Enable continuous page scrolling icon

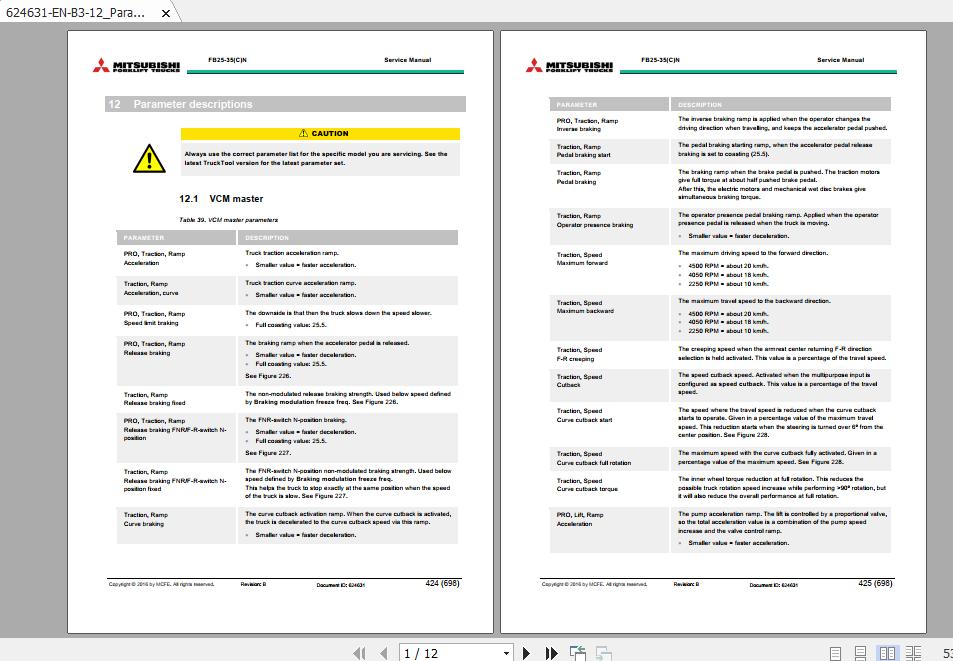click(860, 652)
